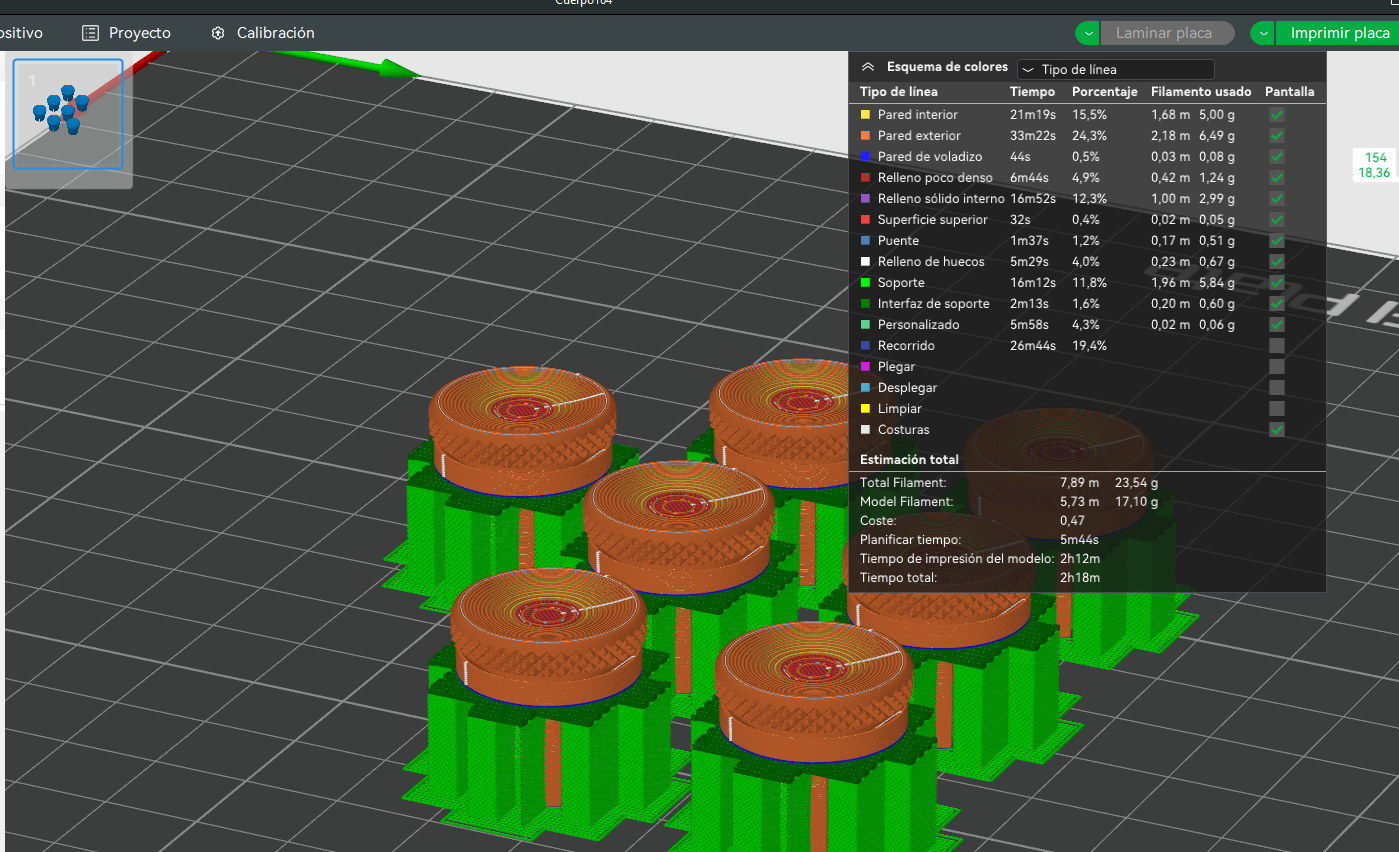Click the orange Pared exterior color swatch
Viewport: 1399px width, 852px height.
(865, 136)
